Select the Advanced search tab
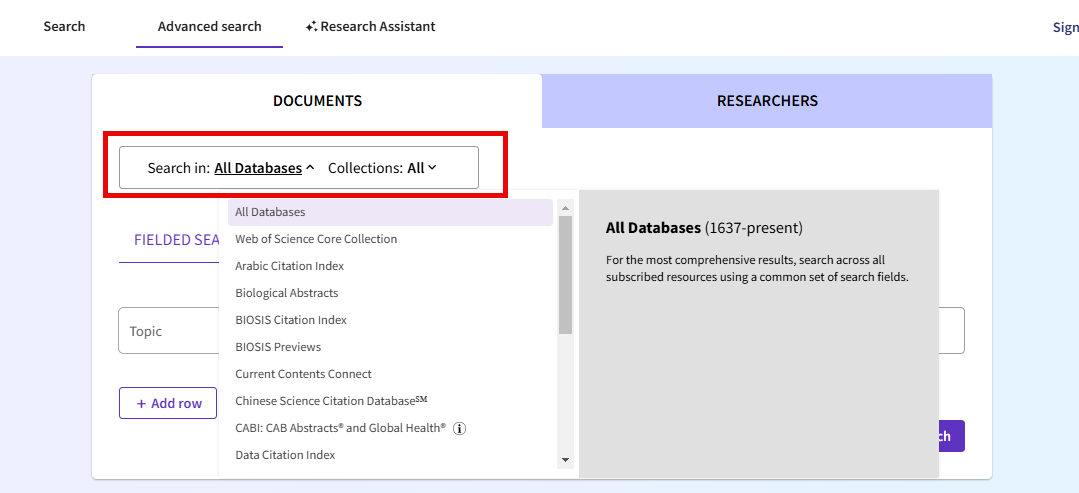The image size is (1079, 493). point(209,26)
